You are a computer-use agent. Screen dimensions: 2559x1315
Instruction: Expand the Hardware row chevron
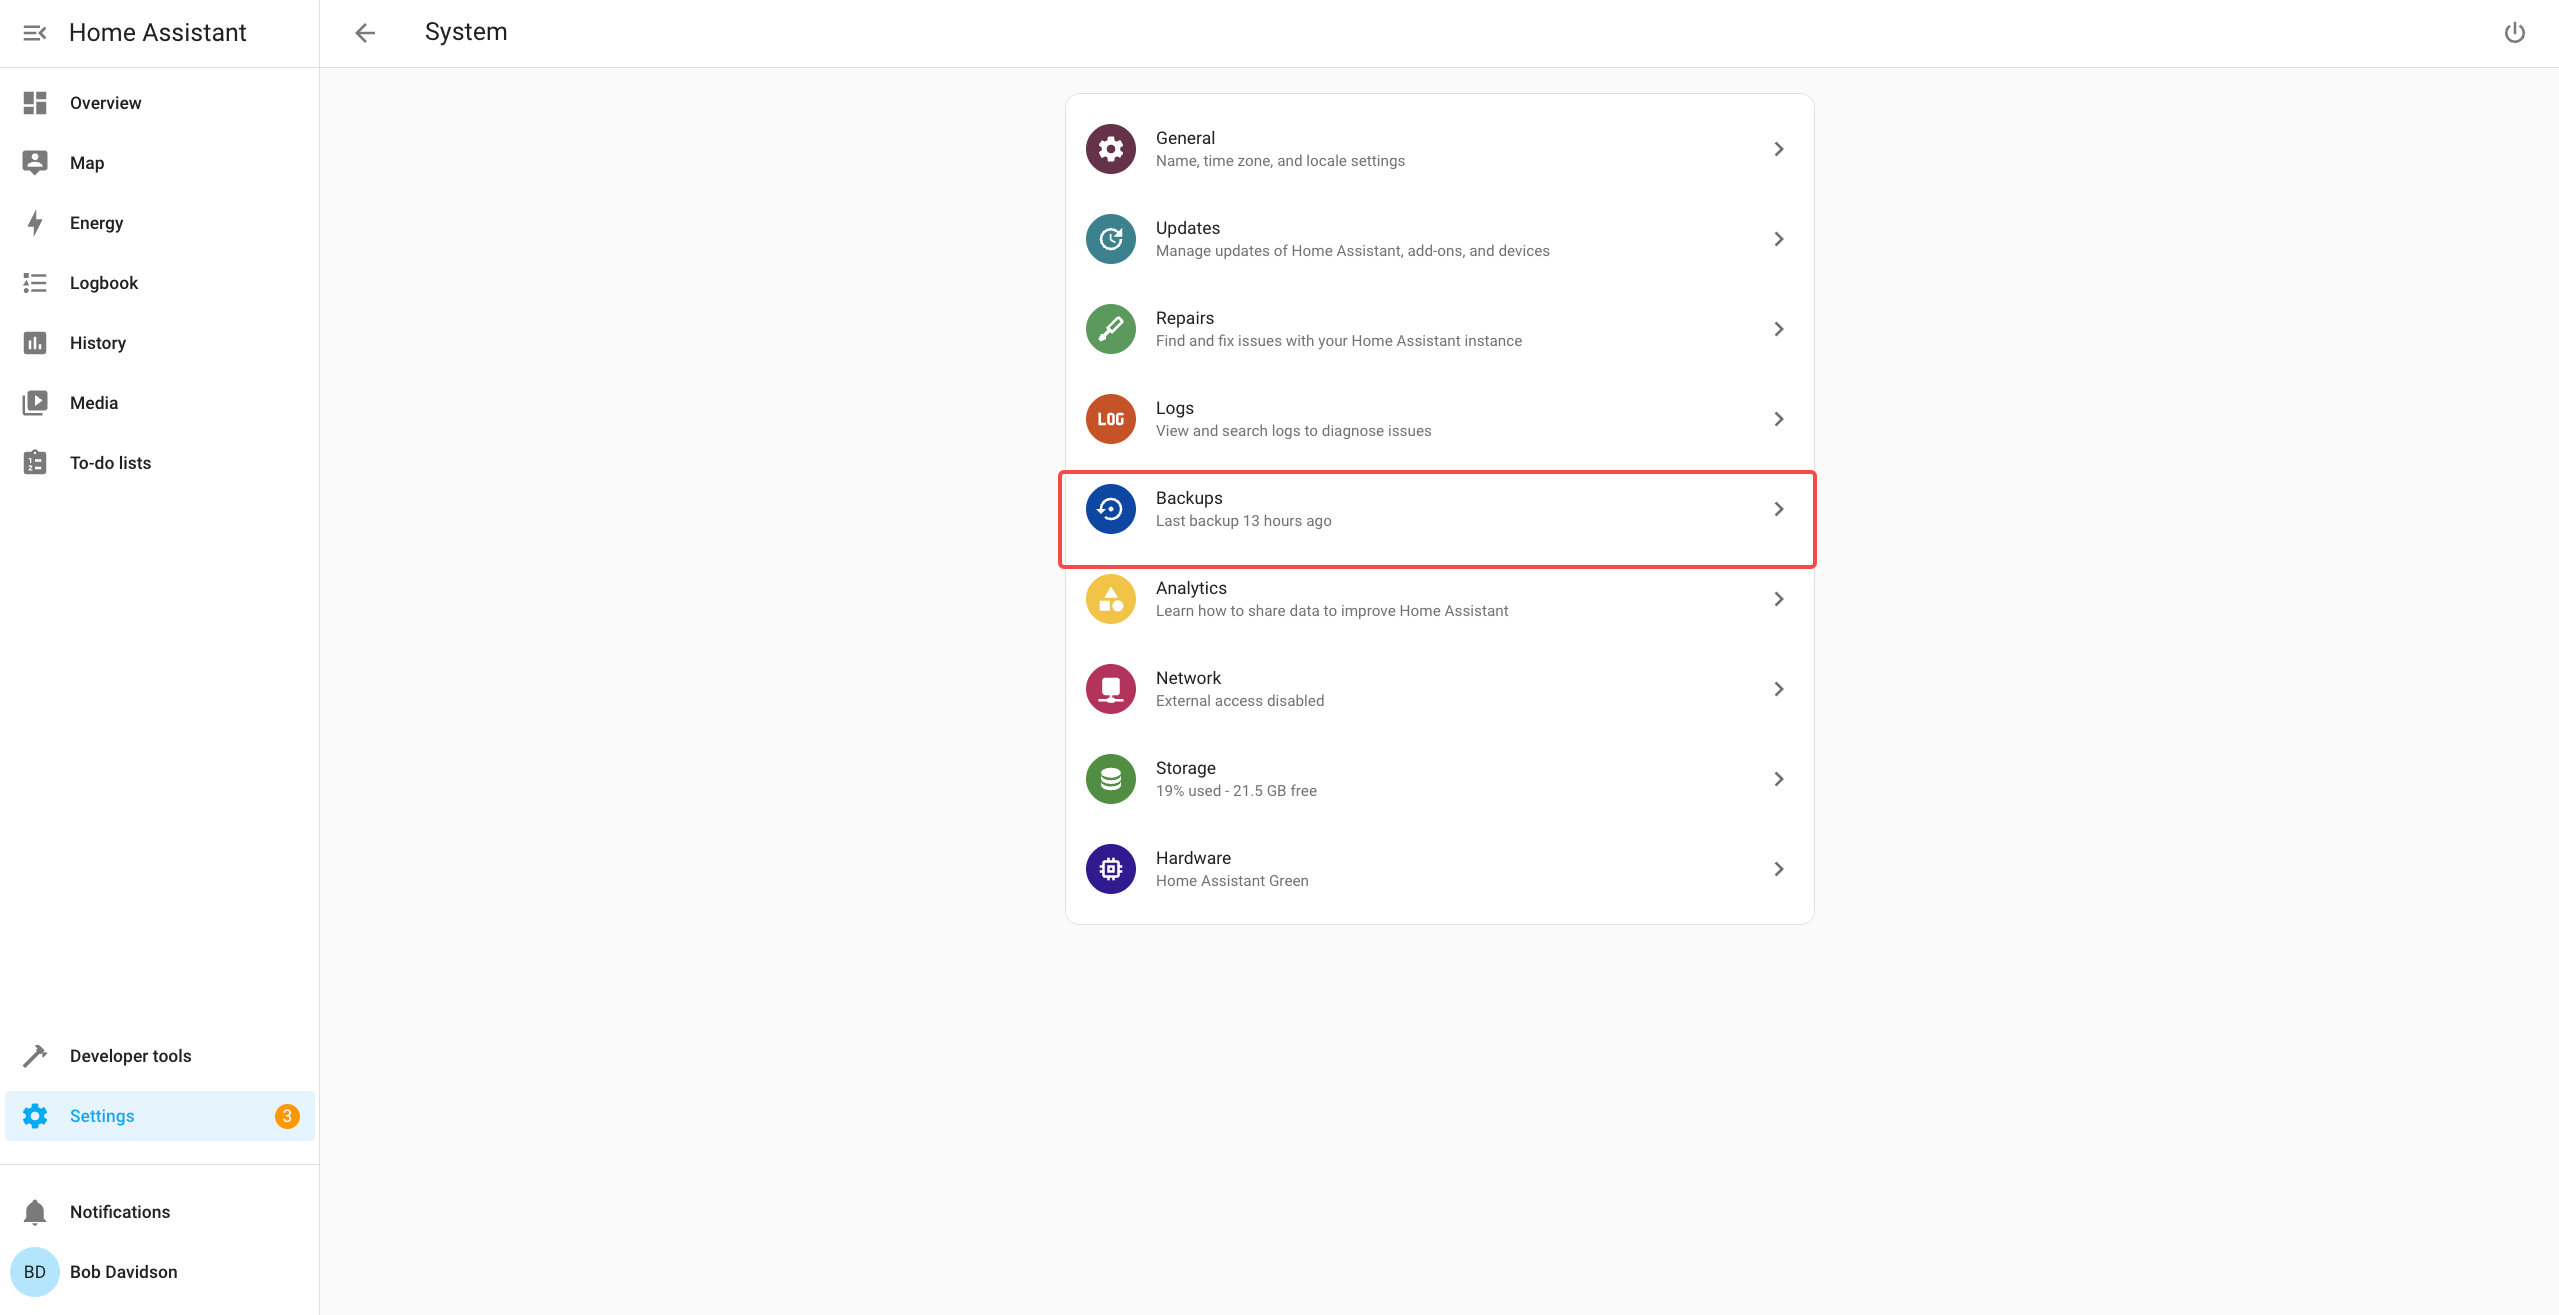point(1779,869)
